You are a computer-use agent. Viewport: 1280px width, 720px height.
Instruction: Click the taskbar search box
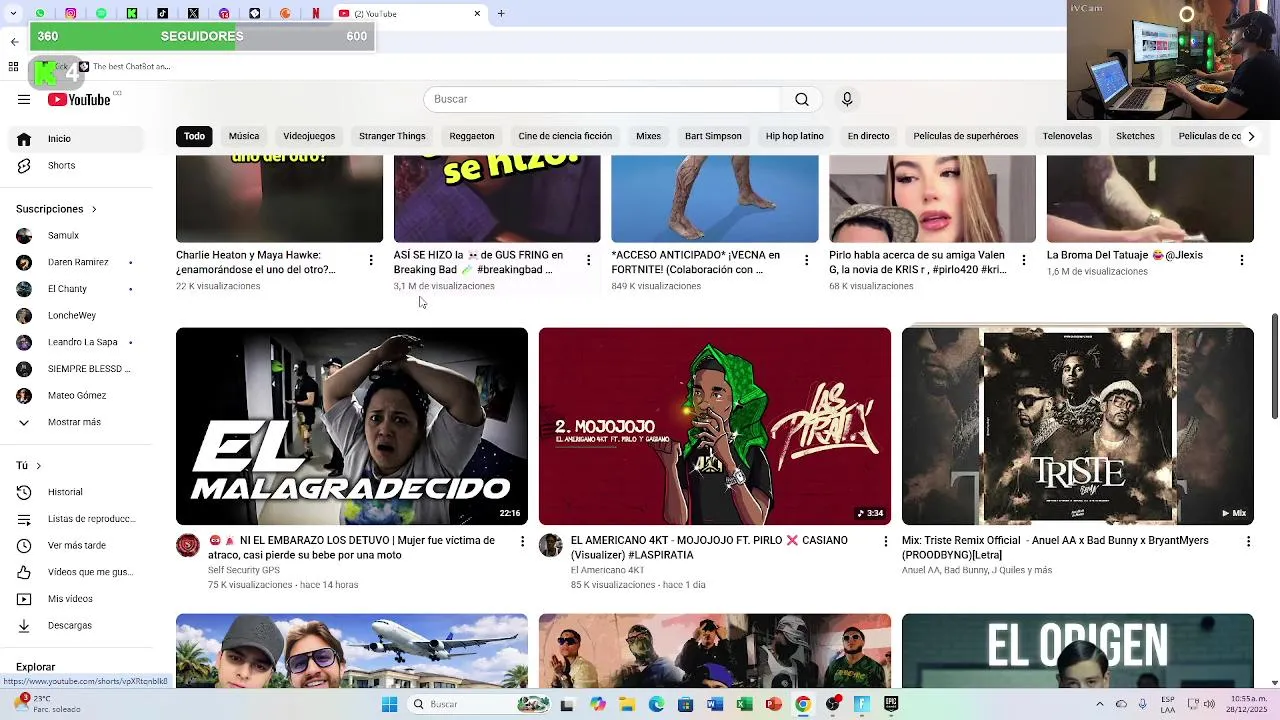478,704
